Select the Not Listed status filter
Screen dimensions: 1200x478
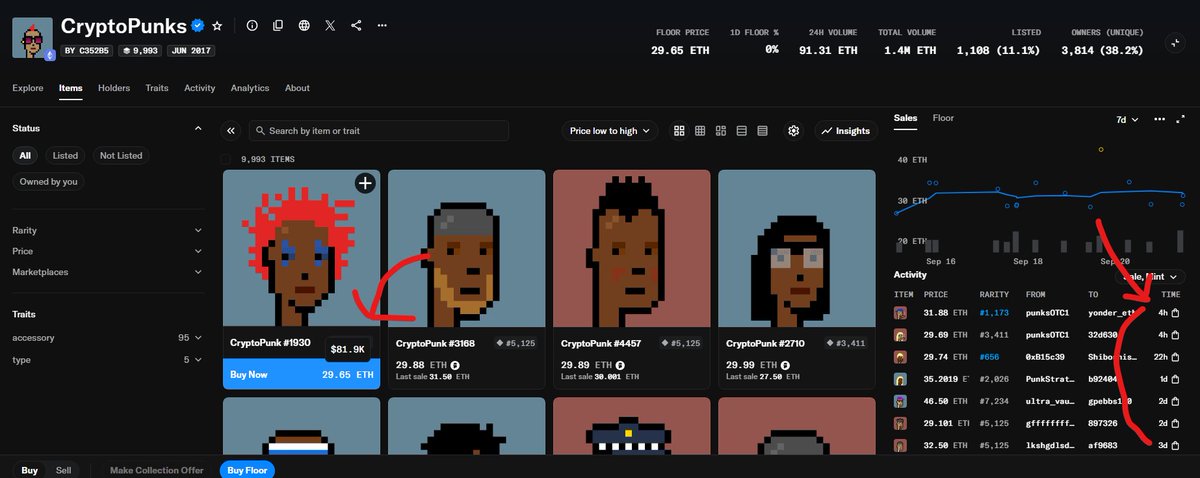click(x=121, y=156)
